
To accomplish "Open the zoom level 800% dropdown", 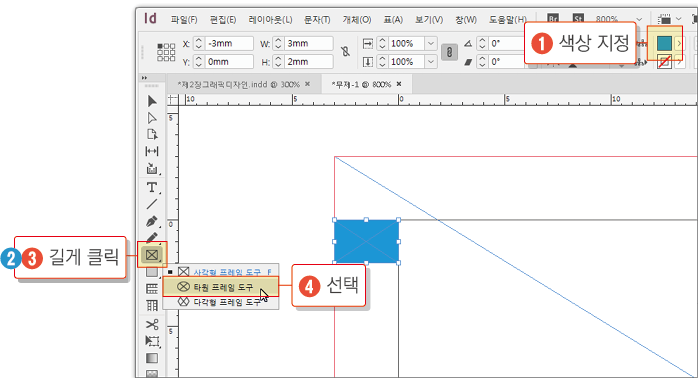I will 639,19.
